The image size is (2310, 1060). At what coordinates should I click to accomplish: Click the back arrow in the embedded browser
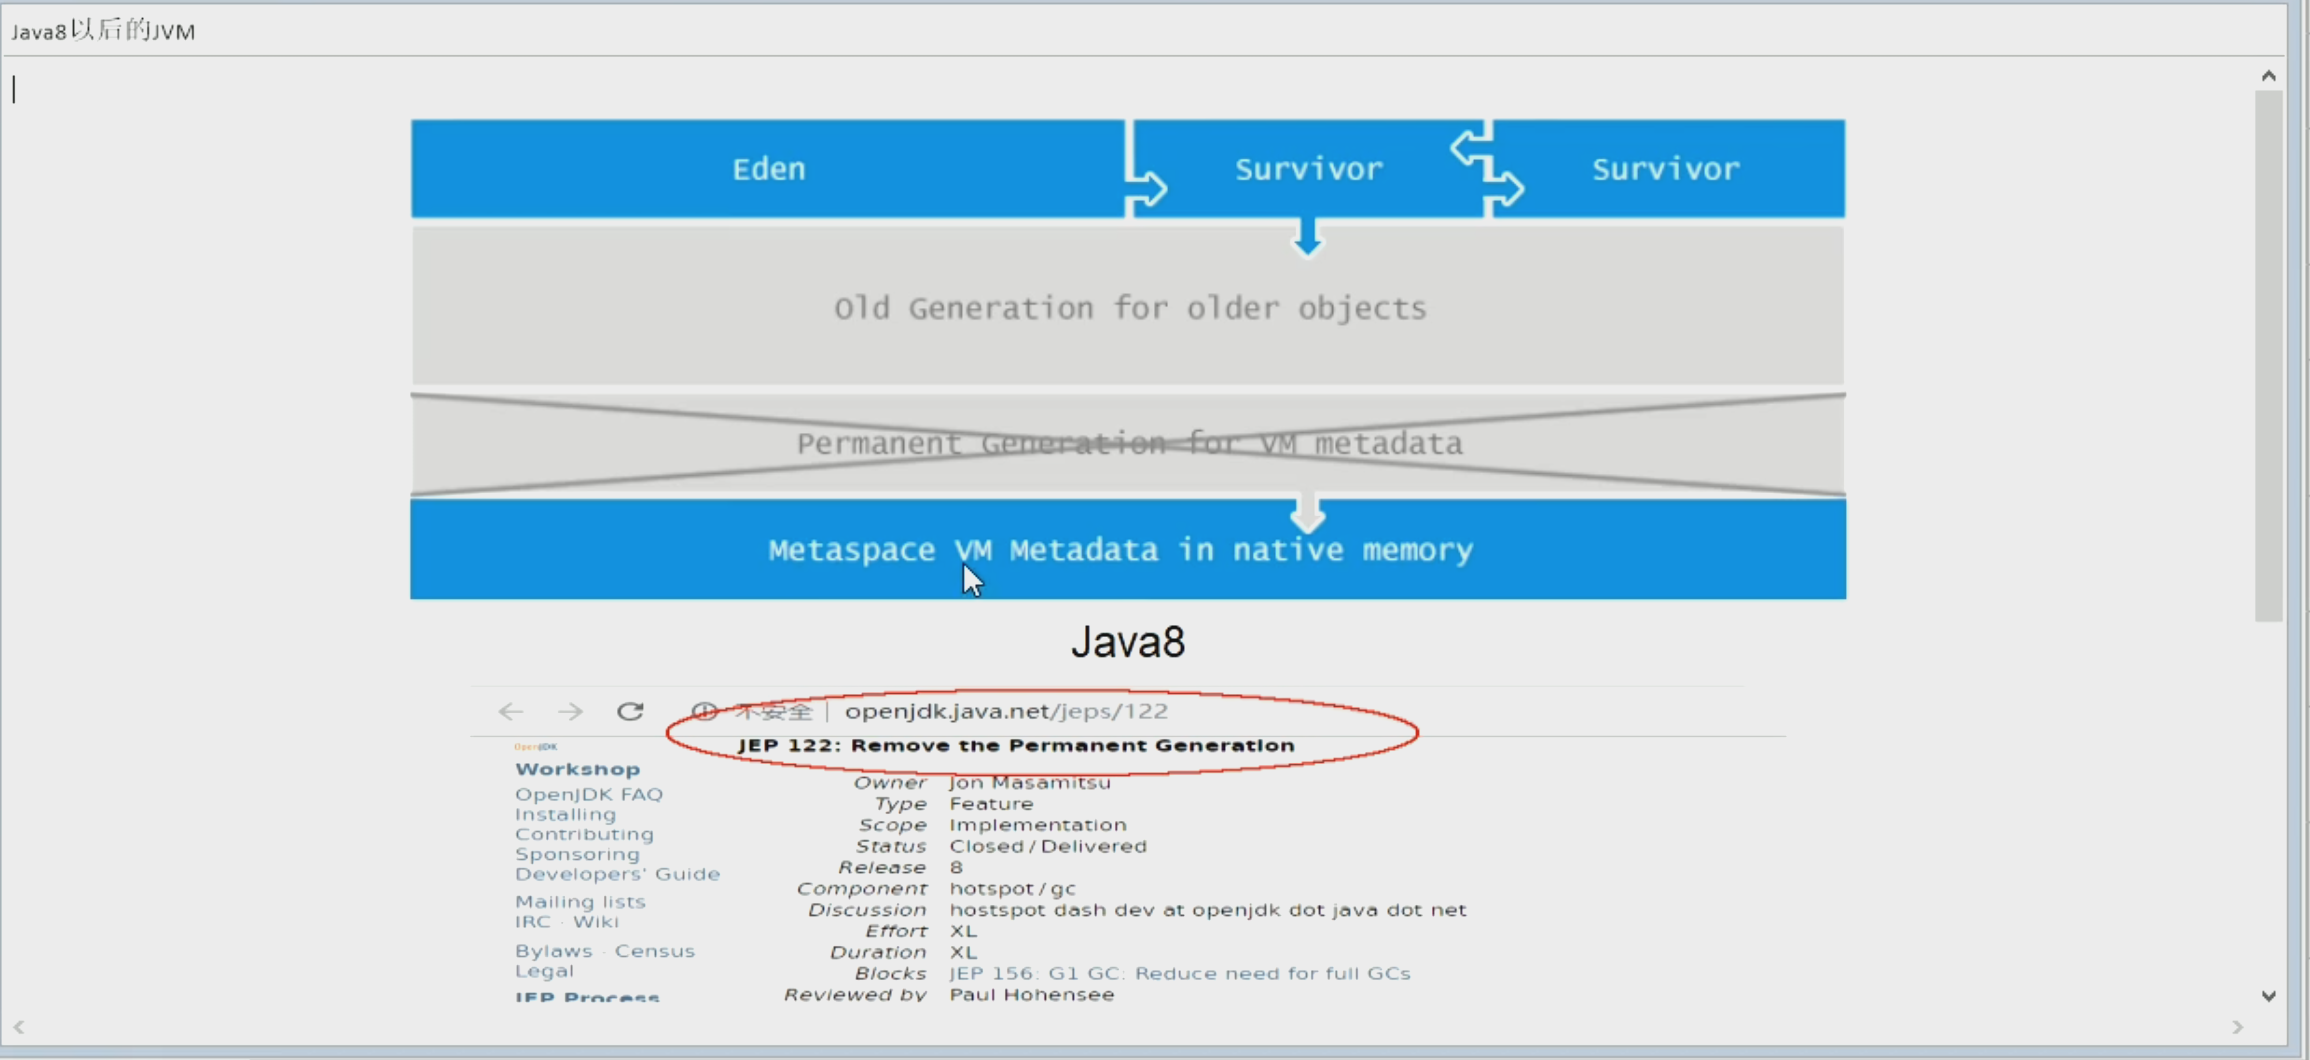tap(511, 711)
